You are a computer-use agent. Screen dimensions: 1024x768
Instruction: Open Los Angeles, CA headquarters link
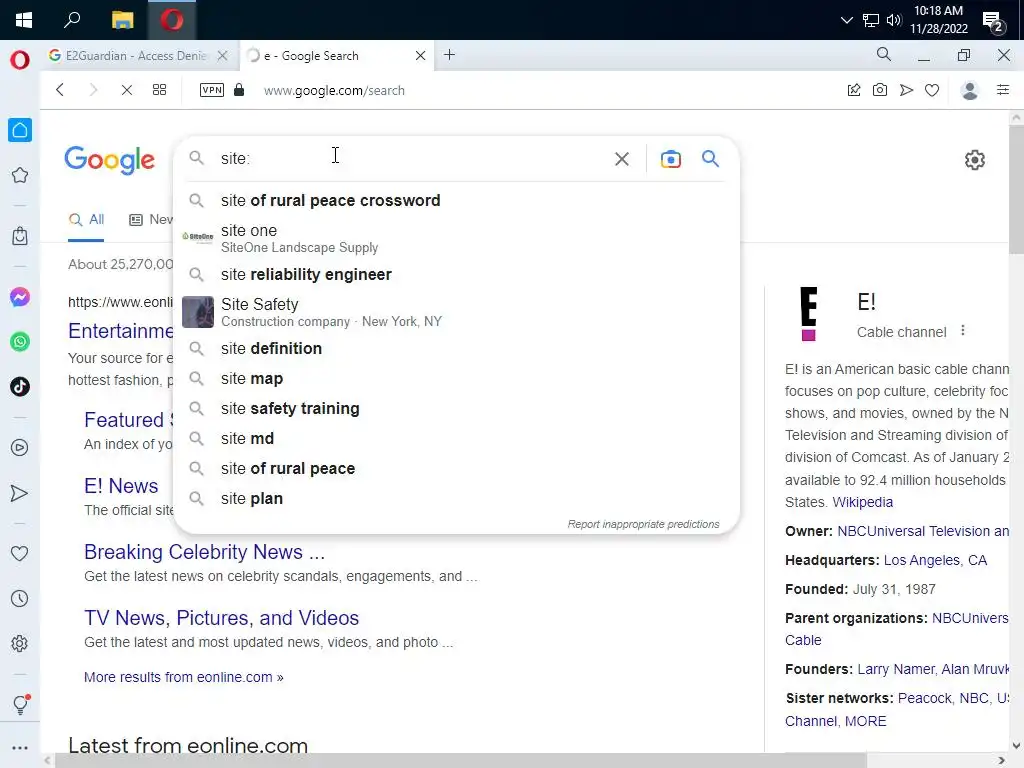pyautogui.click(x=935, y=560)
